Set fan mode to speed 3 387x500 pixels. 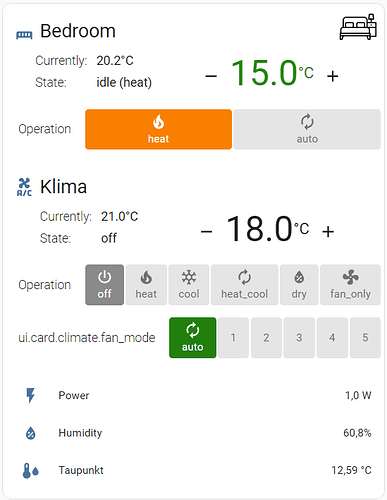(299, 338)
